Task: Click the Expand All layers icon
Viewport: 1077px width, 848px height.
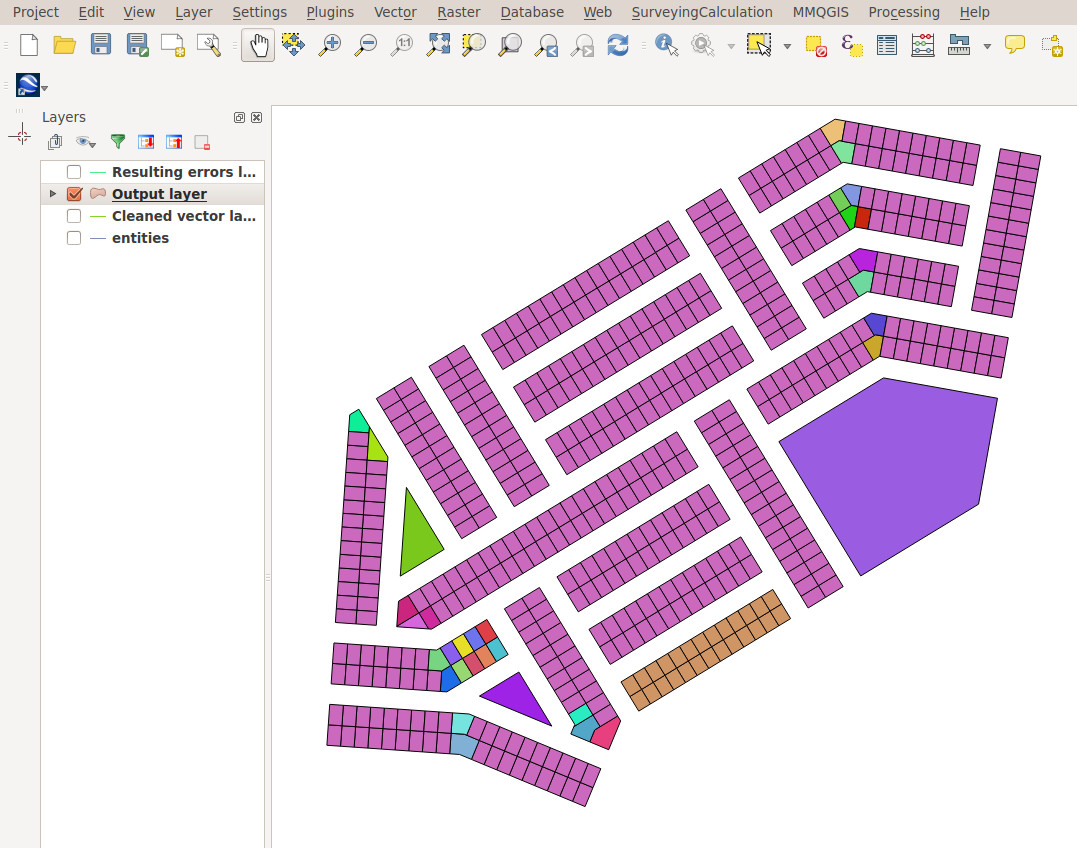Action: 146,142
